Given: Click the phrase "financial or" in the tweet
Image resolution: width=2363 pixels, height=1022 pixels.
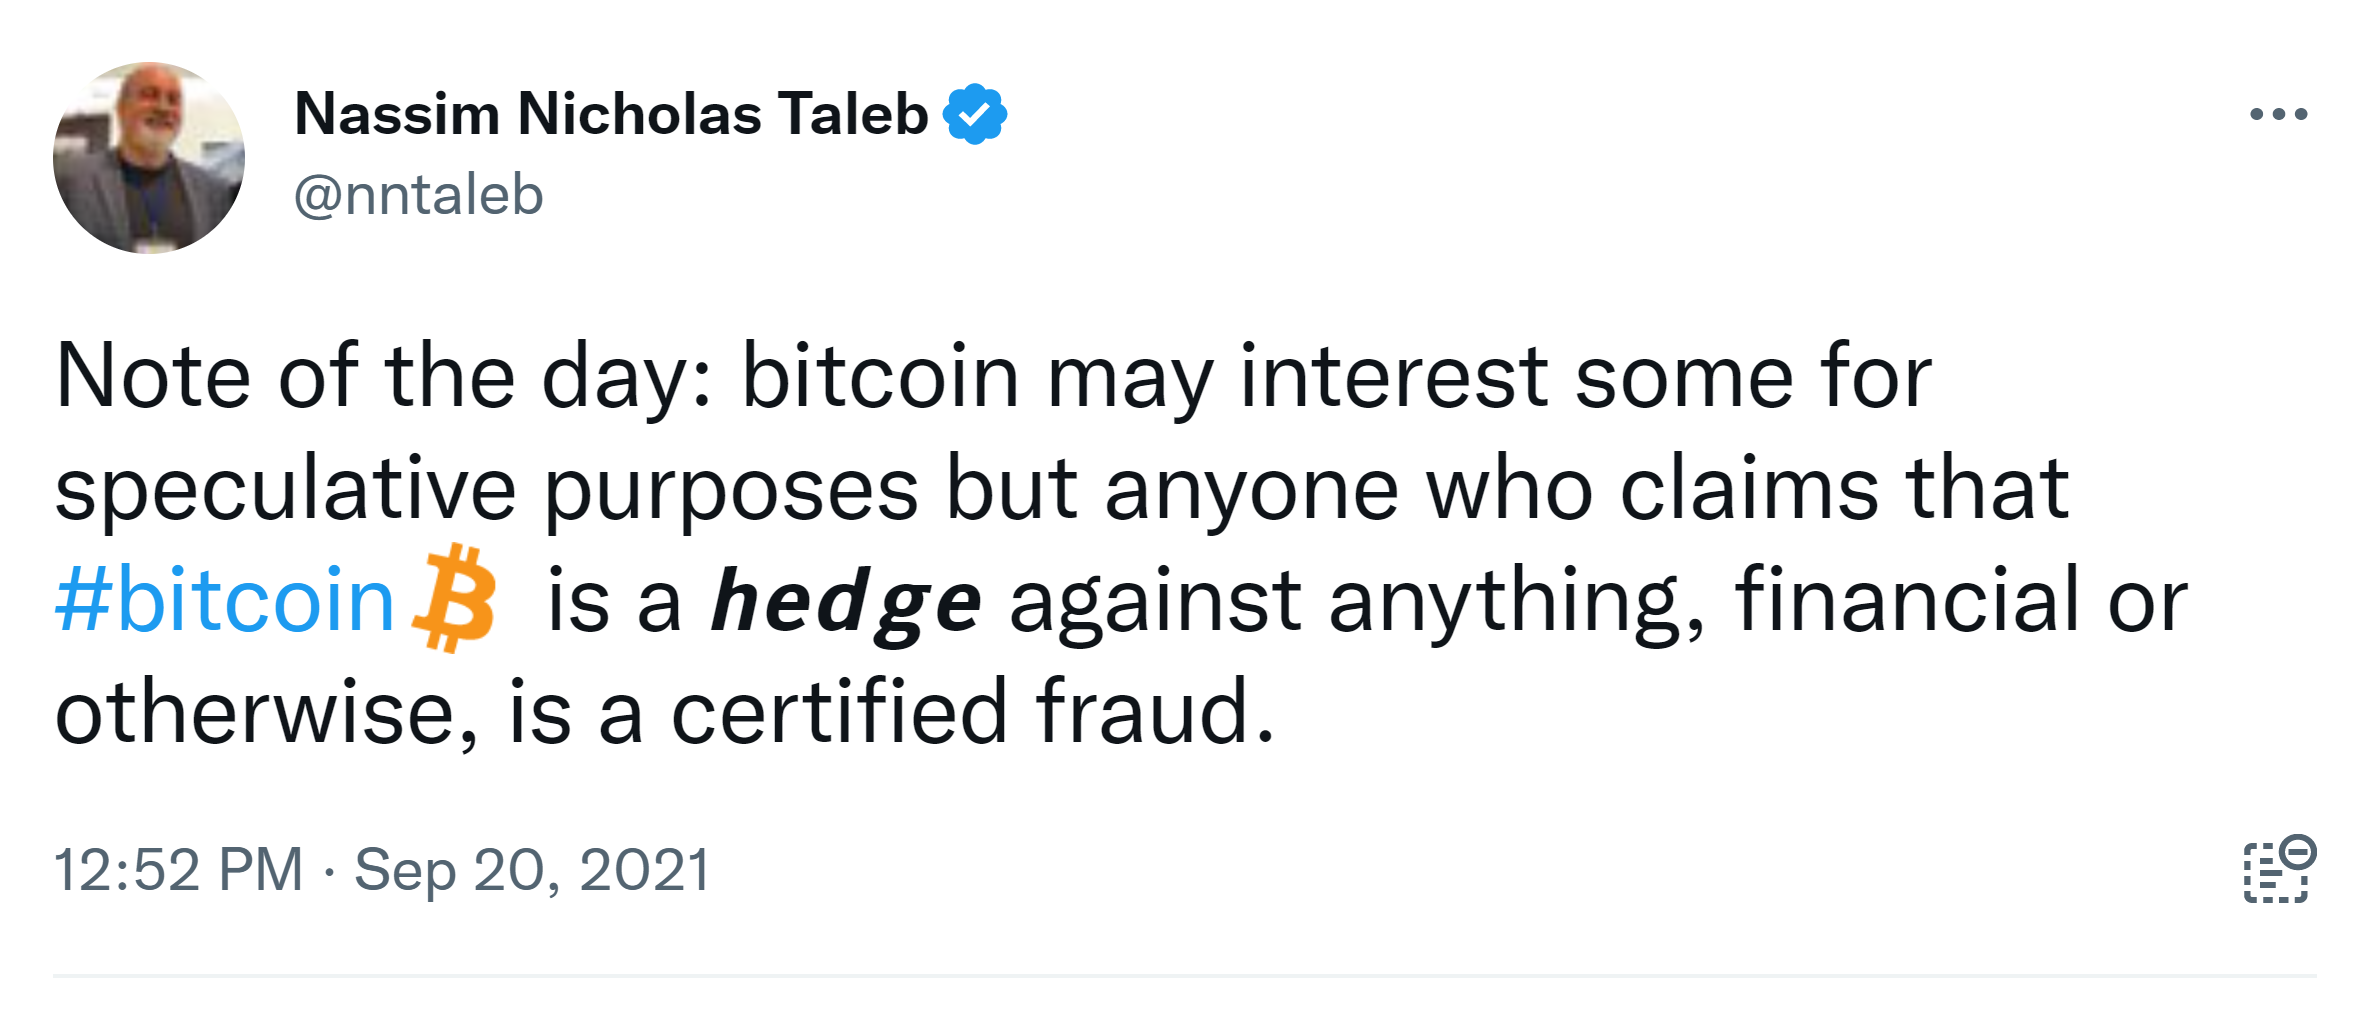Looking at the screenshot, I should click(x=1960, y=600).
